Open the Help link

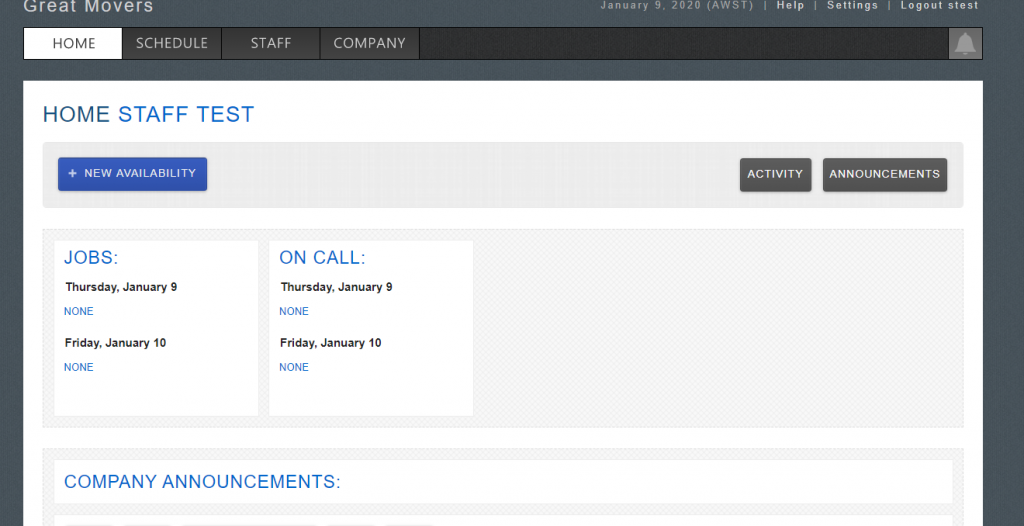coord(790,6)
